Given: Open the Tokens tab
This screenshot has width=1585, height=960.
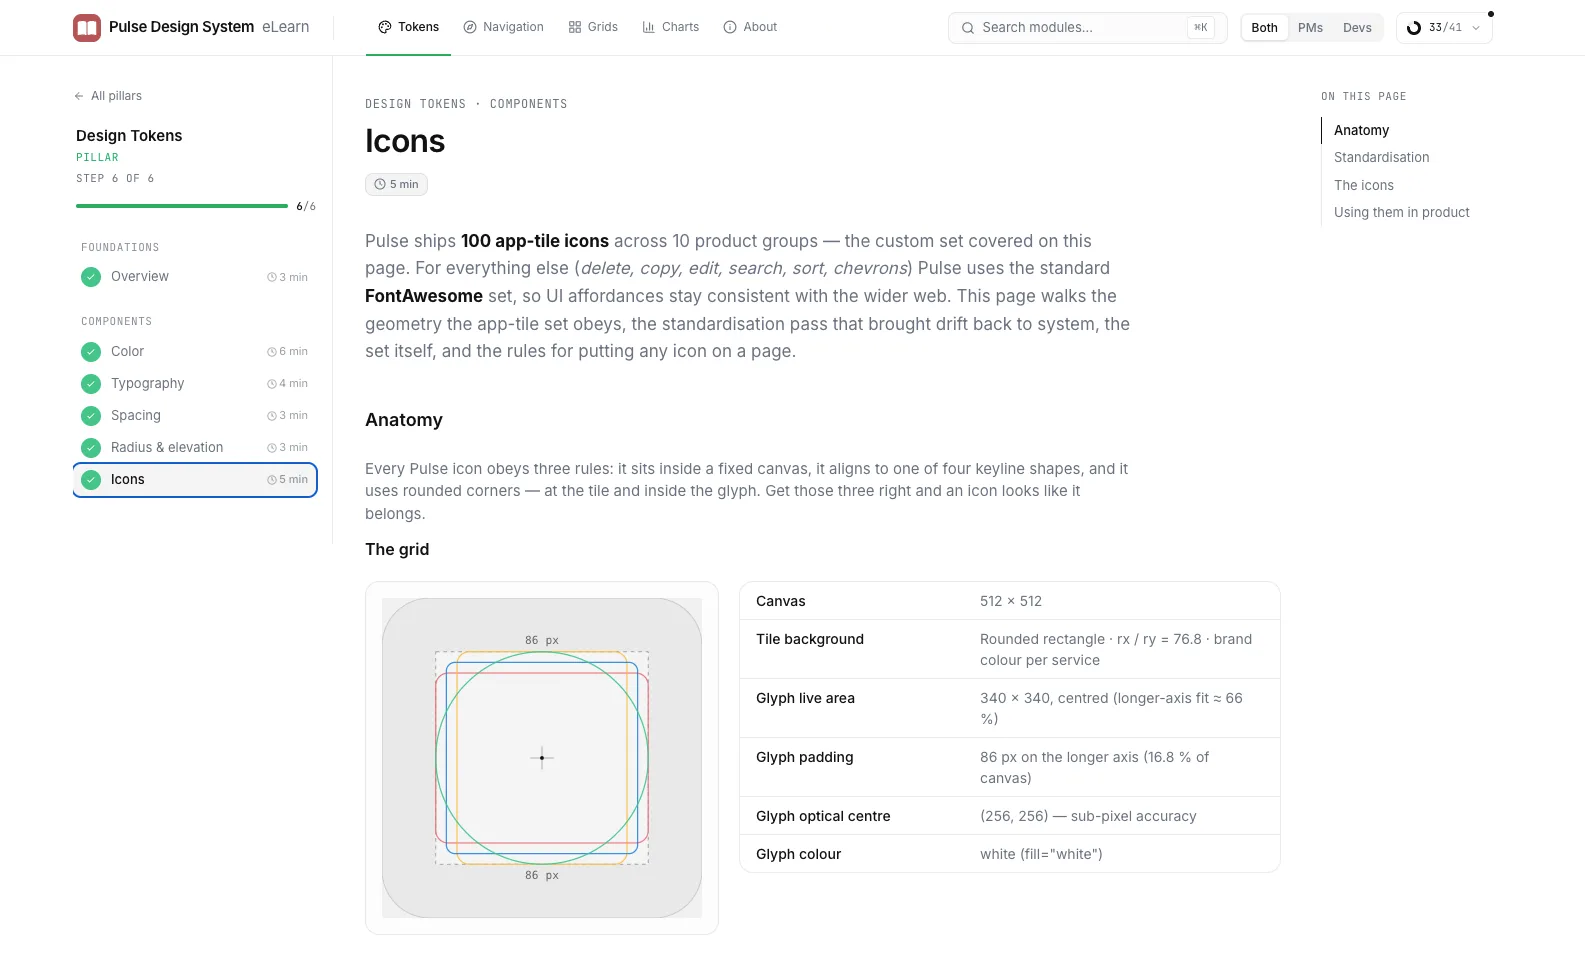Looking at the screenshot, I should (x=408, y=27).
